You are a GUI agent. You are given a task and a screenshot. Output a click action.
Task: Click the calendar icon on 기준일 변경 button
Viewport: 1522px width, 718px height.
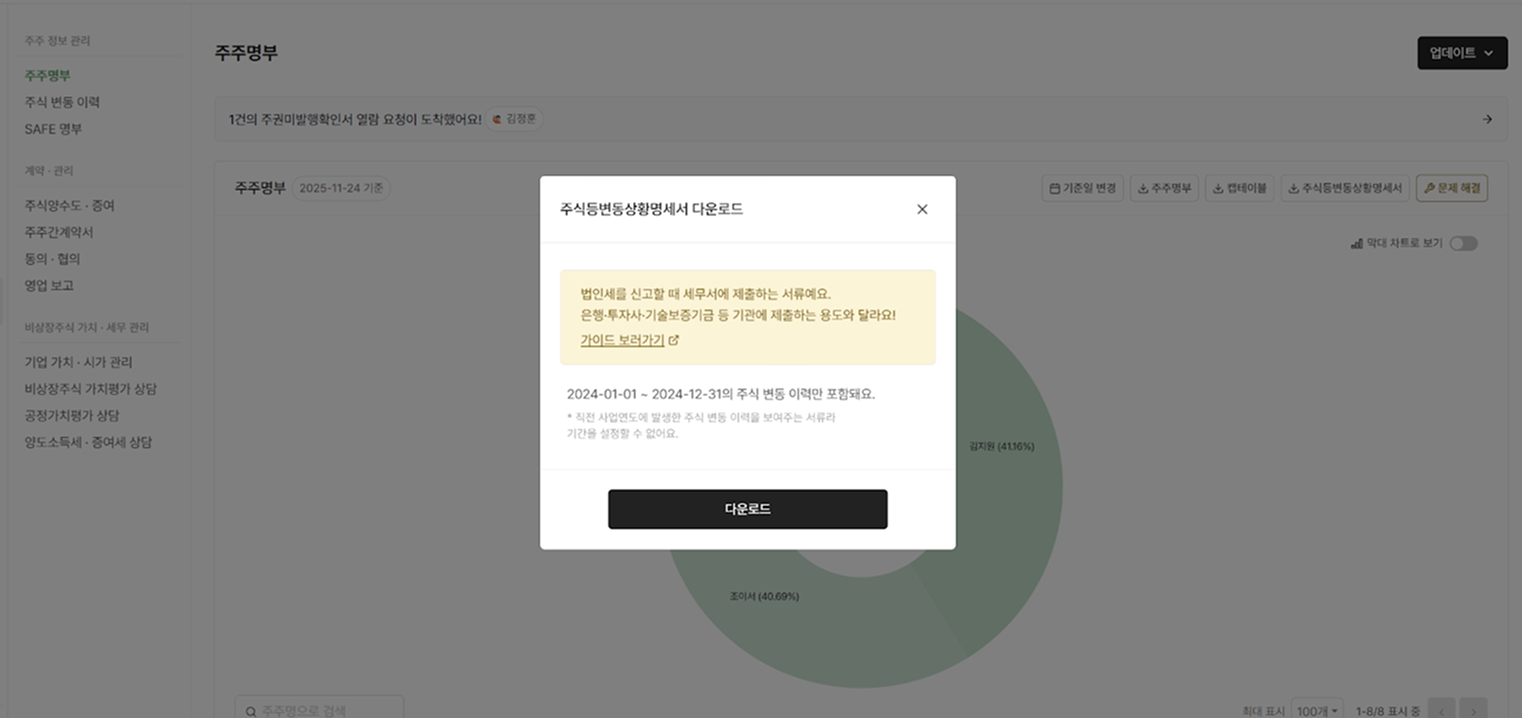(1055, 187)
